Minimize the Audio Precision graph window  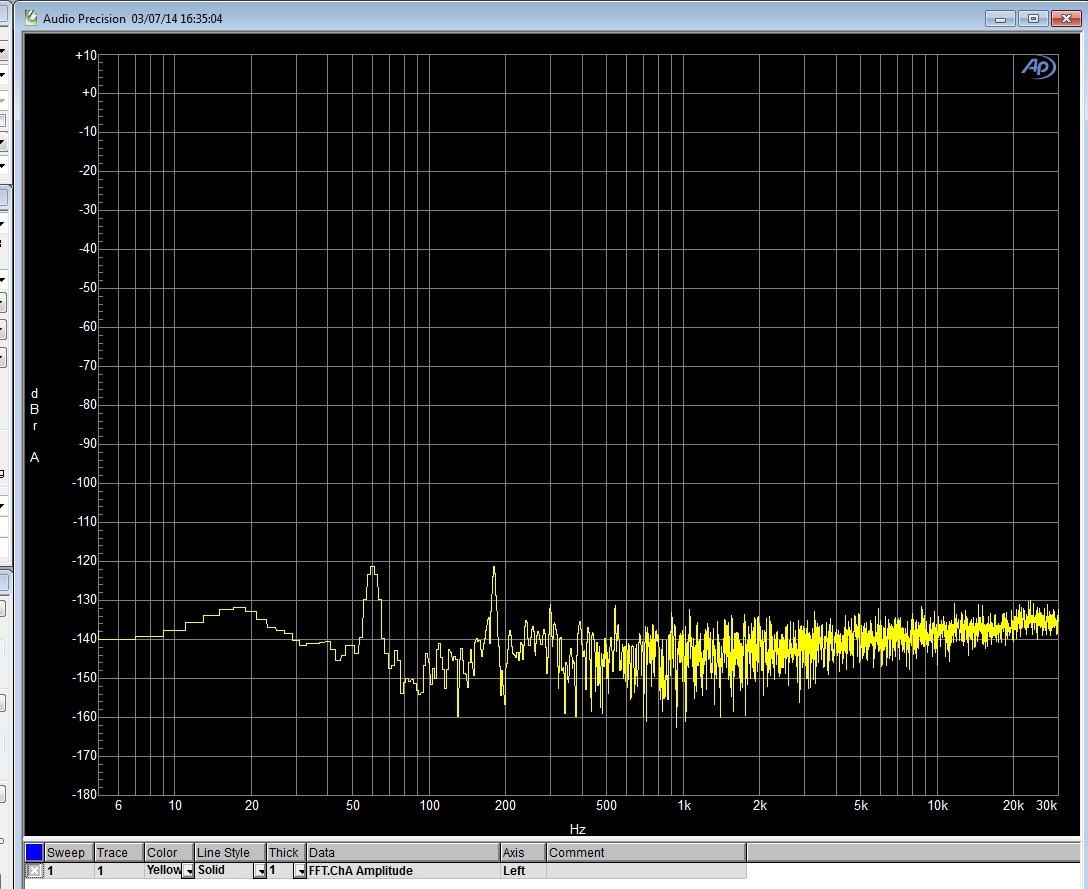pyautogui.click(x=1001, y=19)
